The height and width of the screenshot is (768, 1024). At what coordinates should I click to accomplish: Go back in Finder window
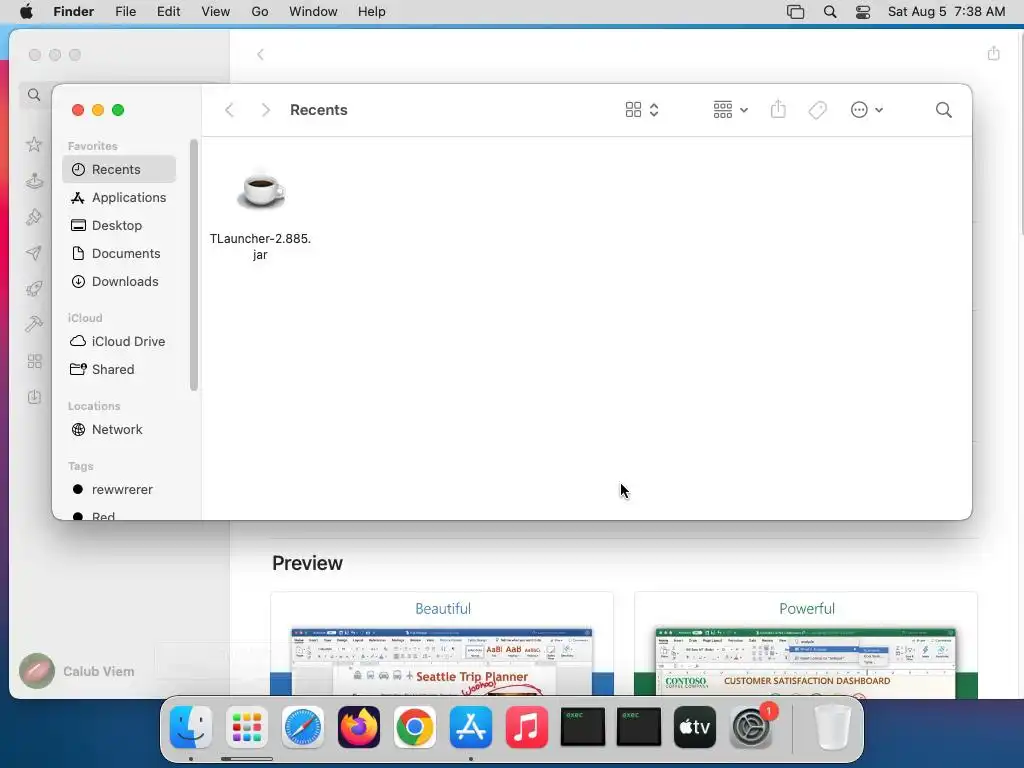coord(229,110)
